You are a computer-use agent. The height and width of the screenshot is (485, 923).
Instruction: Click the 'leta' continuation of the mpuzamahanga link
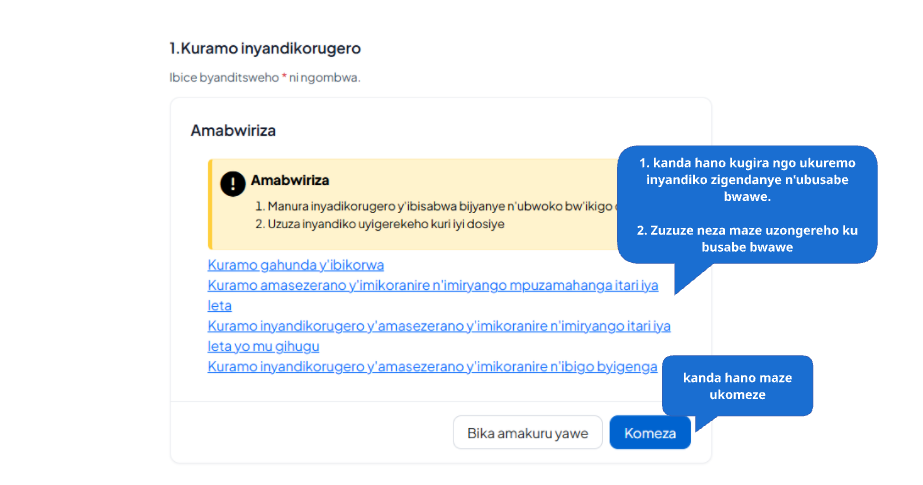(x=220, y=305)
